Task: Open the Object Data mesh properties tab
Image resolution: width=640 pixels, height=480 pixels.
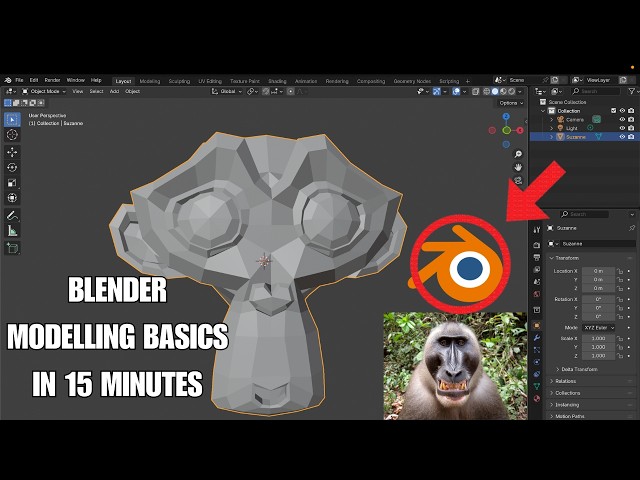Action: point(537,386)
